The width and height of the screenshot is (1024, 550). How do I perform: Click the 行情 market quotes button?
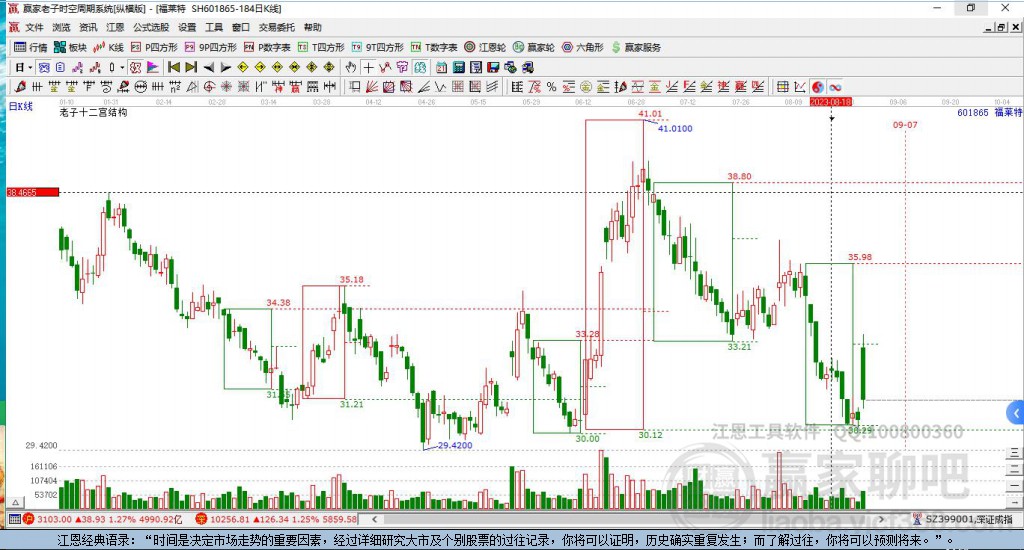31,47
